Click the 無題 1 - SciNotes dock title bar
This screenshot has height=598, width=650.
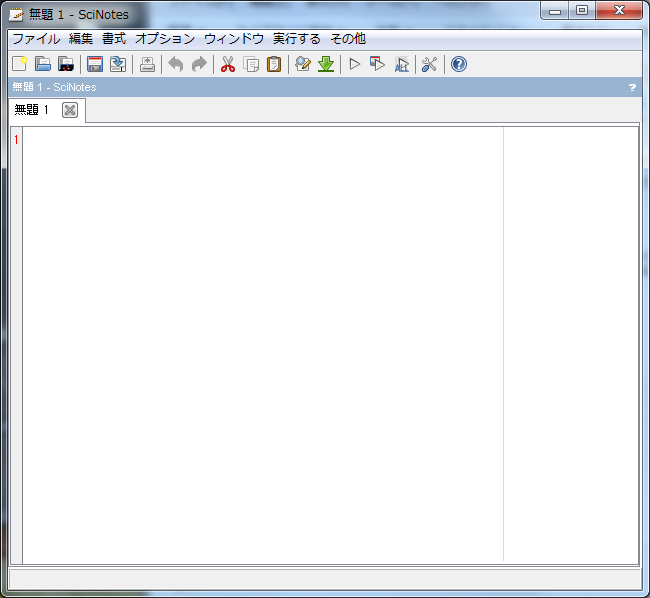click(x=325, y=87)
